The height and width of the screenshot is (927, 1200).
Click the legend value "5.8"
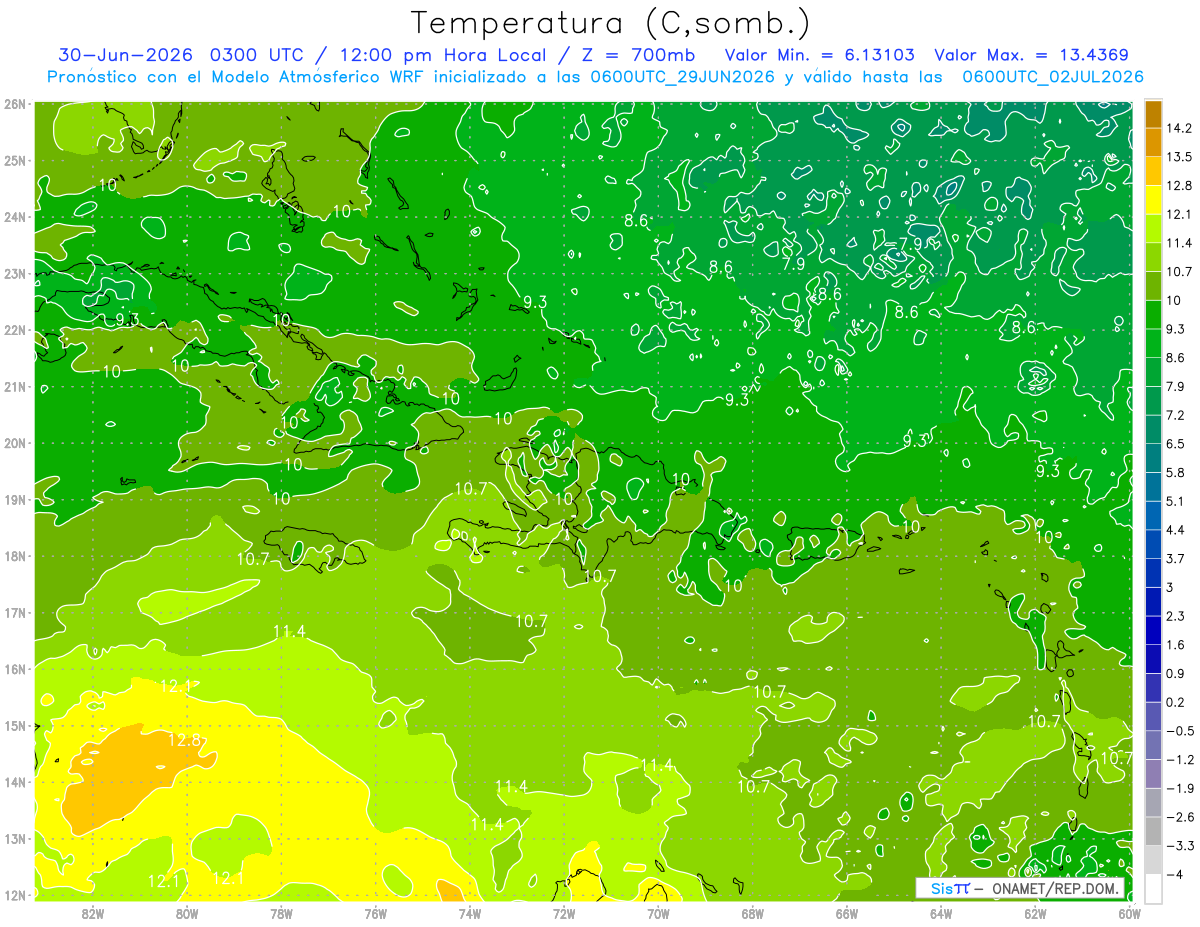tap(1177, 472)
